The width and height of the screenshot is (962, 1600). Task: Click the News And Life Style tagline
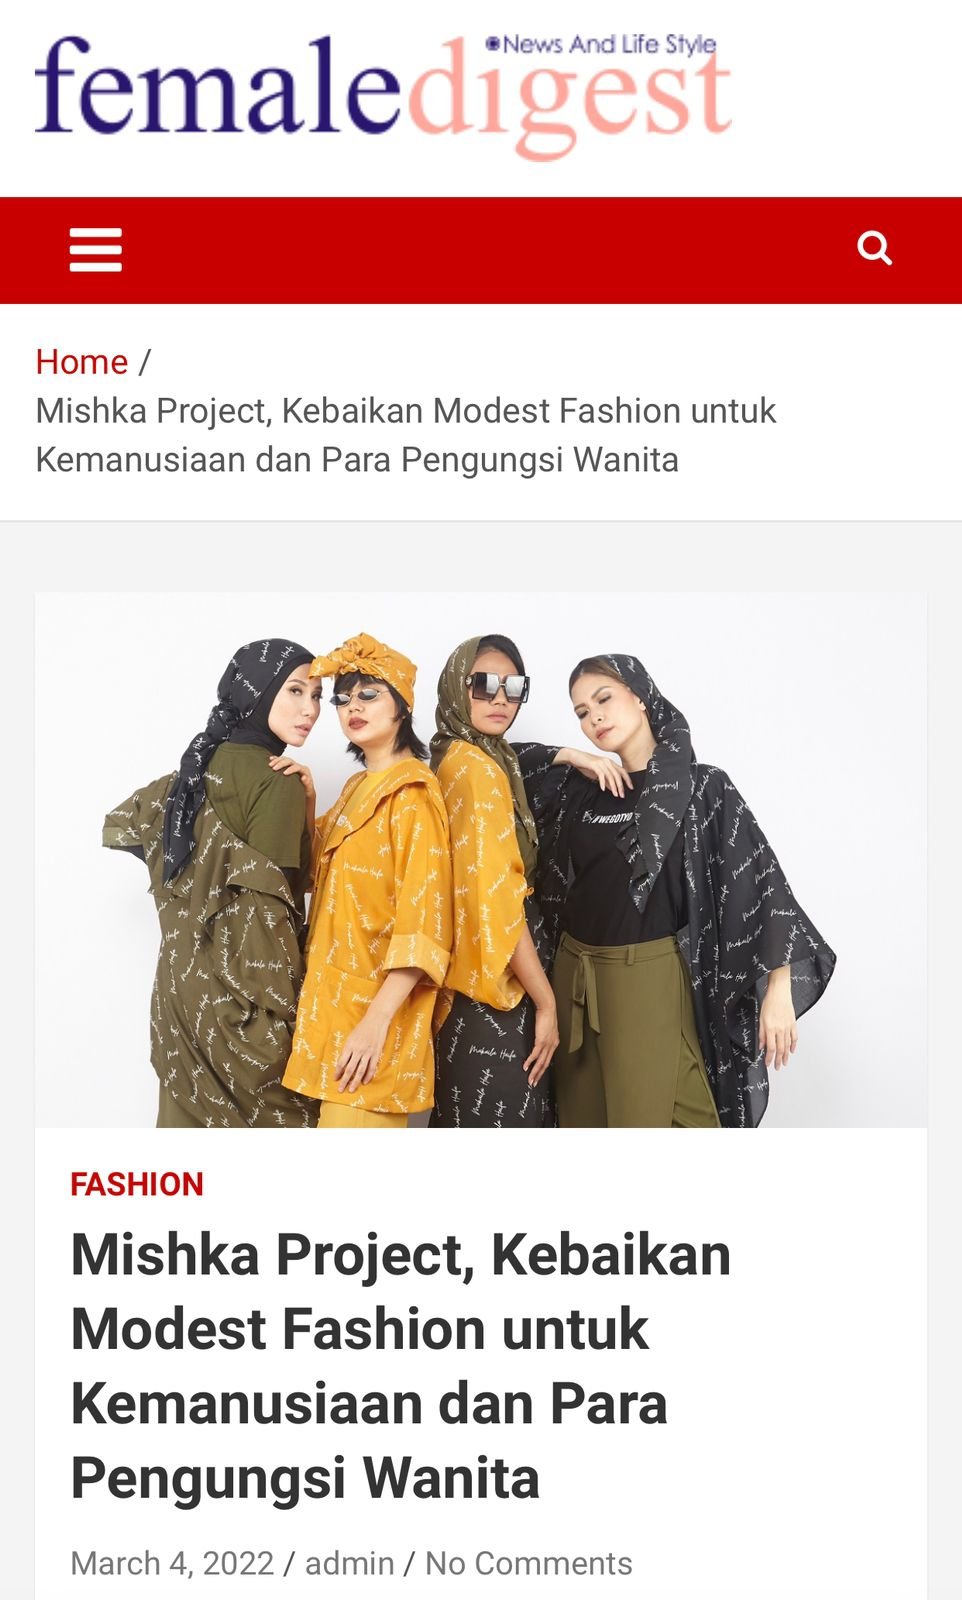pos(602,44)
